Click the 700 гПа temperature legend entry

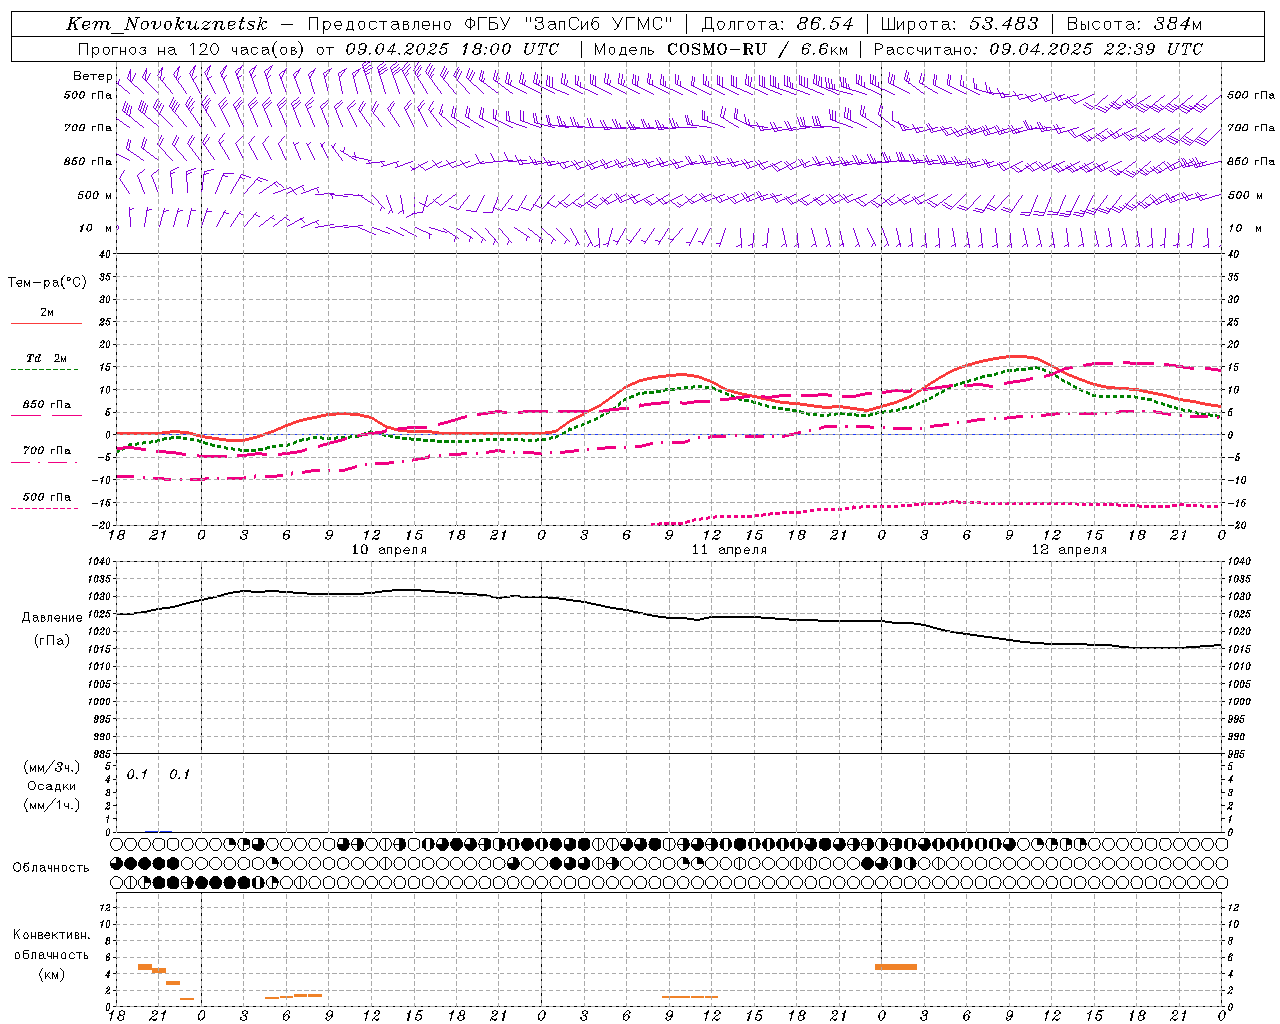click(47, 451)
